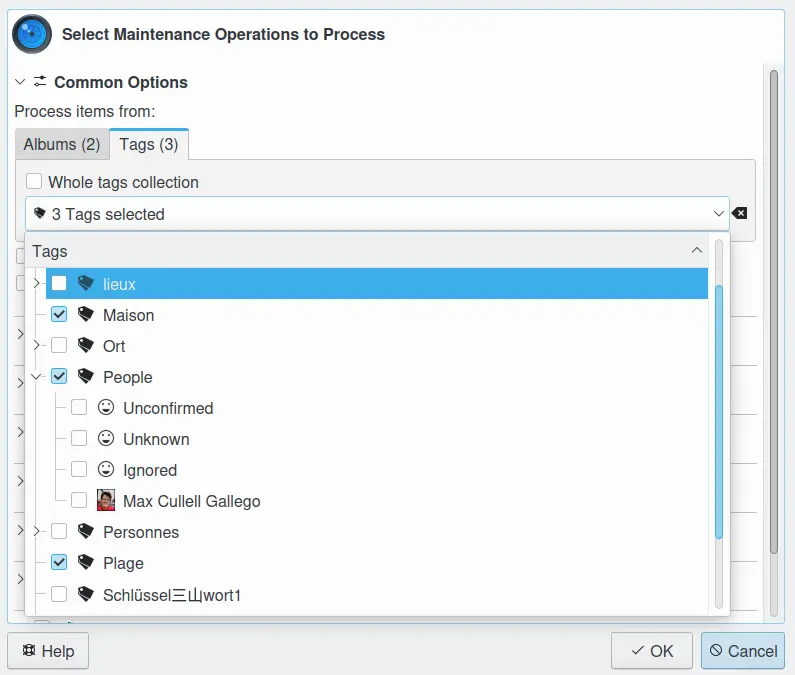Screen dimensions: 795x675
Task: Check the Unknown face tag checkbox
Action: 79,439
